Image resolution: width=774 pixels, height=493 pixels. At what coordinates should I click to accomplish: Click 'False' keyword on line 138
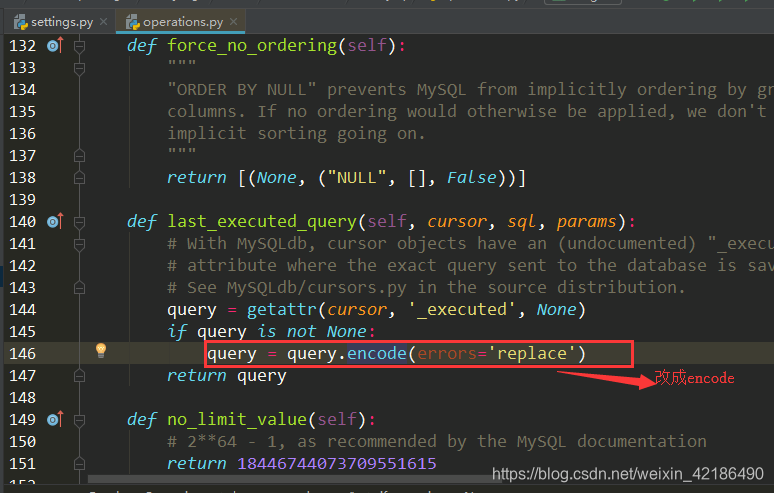coord(472,178)
